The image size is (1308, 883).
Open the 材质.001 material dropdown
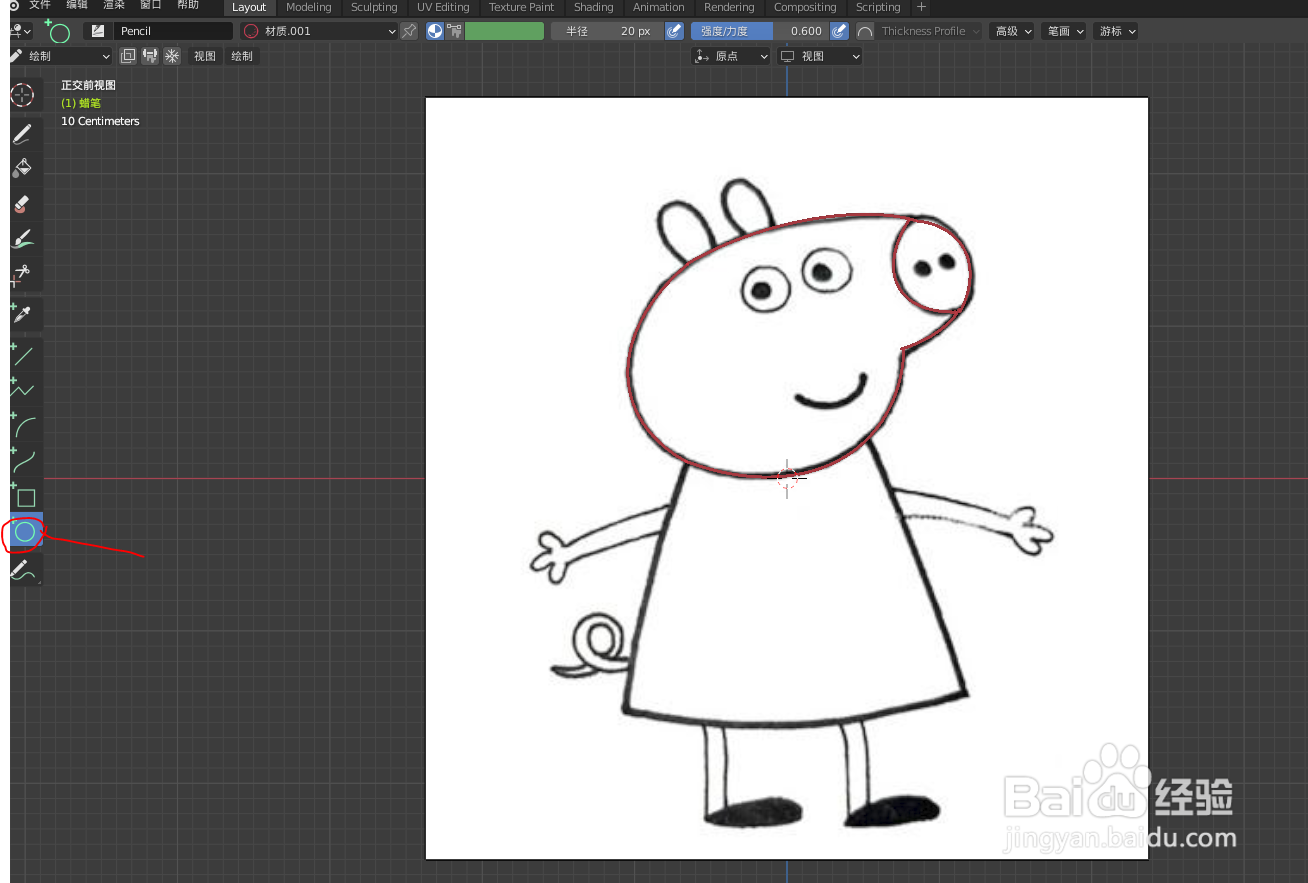(318, 31)
